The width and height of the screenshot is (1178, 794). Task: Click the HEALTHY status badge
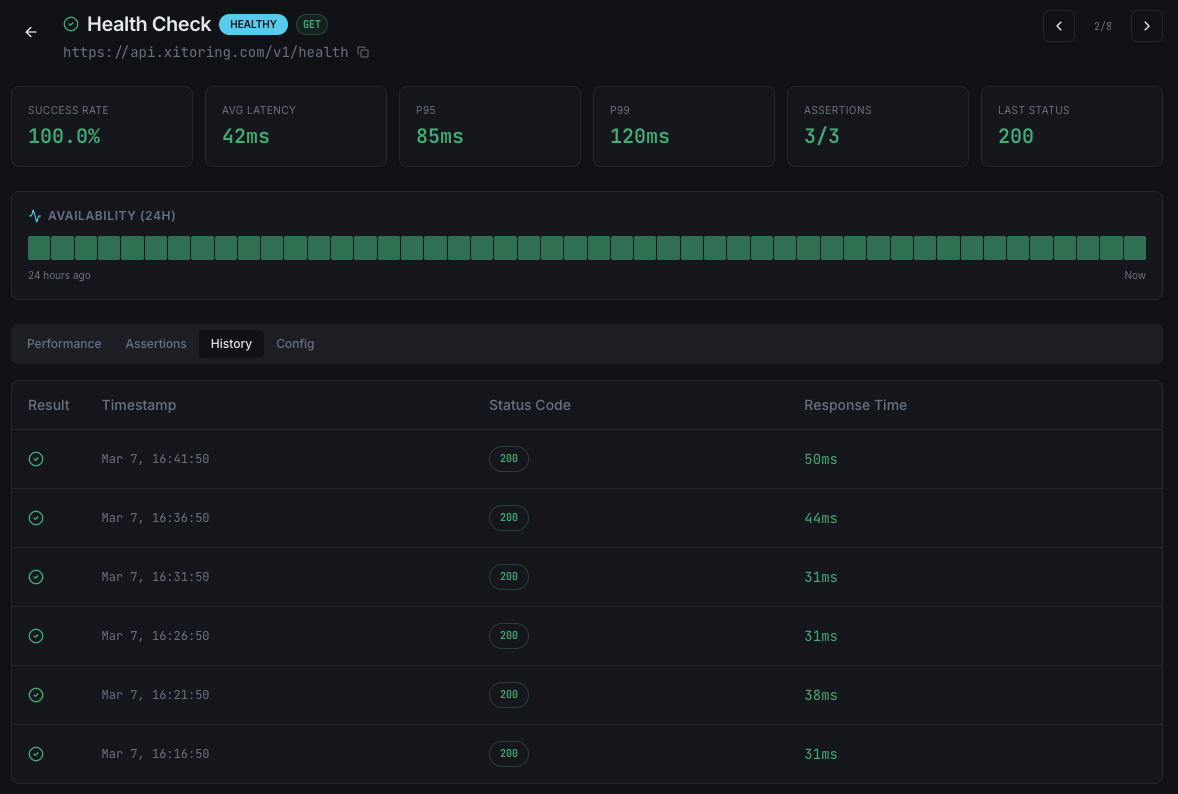(x=253, y=24)
